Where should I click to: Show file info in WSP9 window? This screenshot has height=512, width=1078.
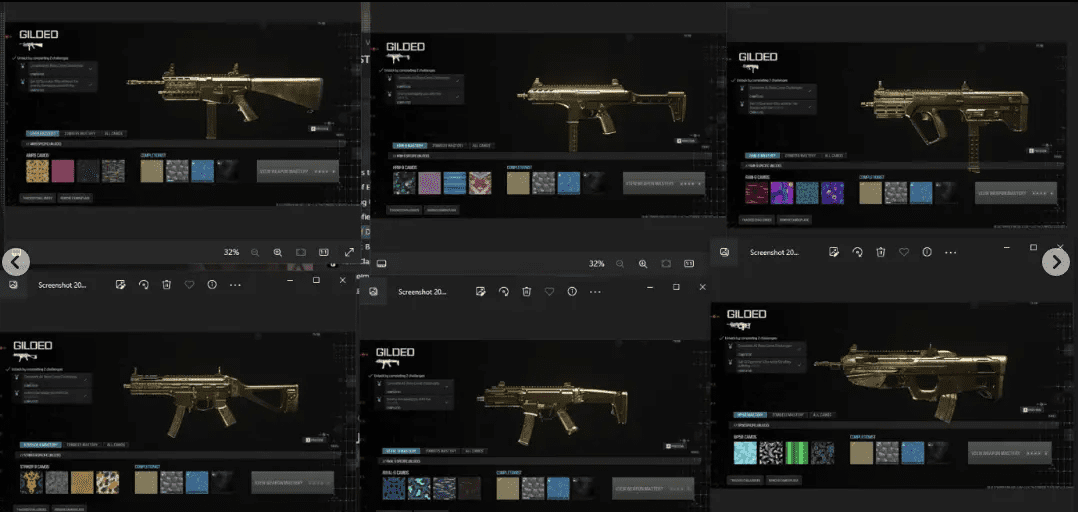(927, 252)
